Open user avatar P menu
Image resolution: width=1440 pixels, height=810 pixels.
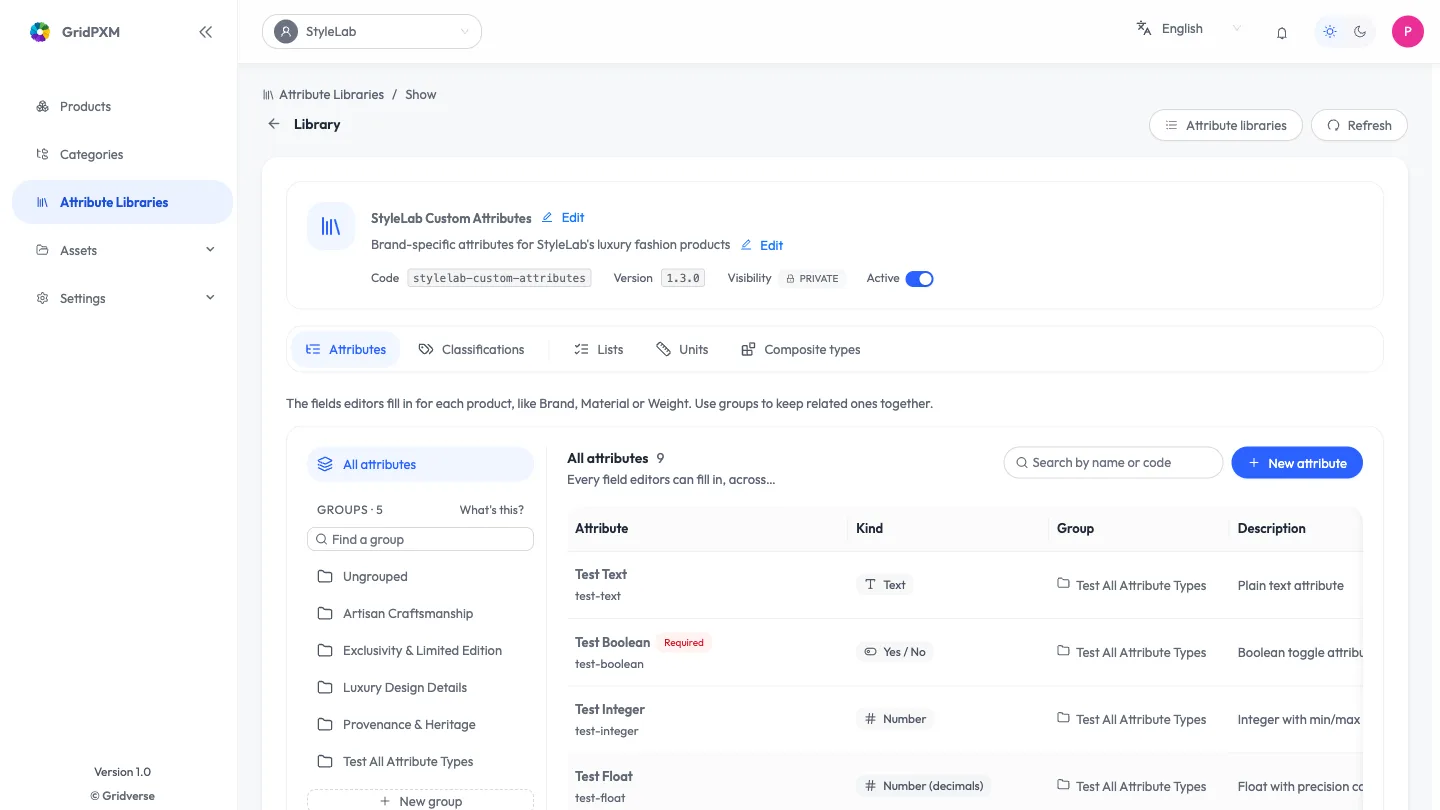[x=1407, y=31]
